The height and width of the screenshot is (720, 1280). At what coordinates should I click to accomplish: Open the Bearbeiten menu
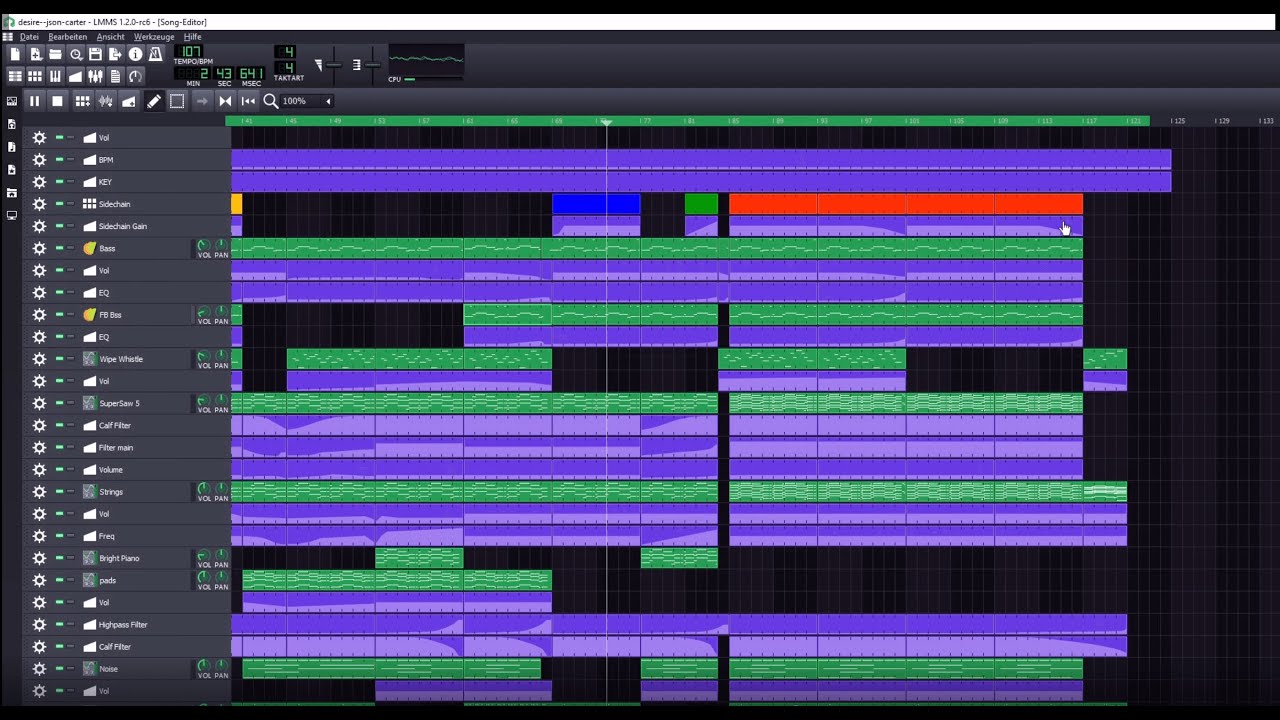click(x=67, y=37)
